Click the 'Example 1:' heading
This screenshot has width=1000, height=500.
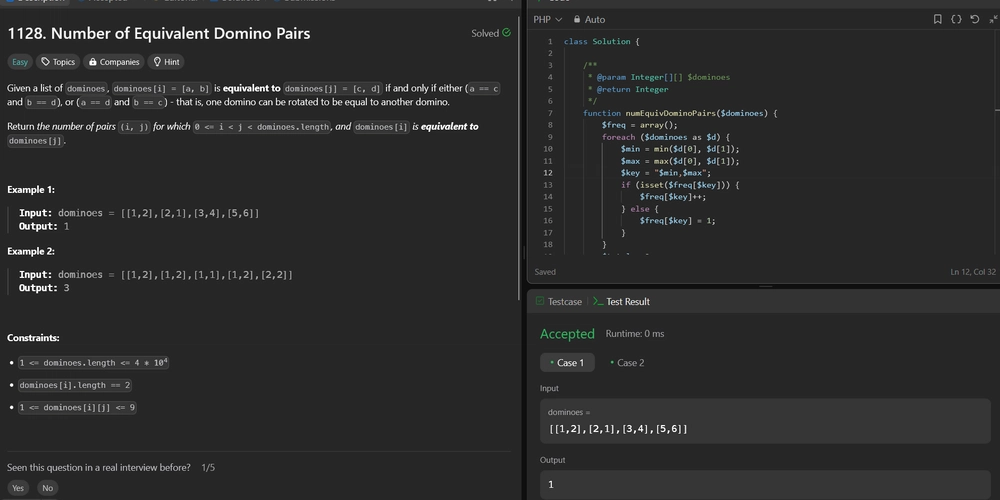point(31,189)
